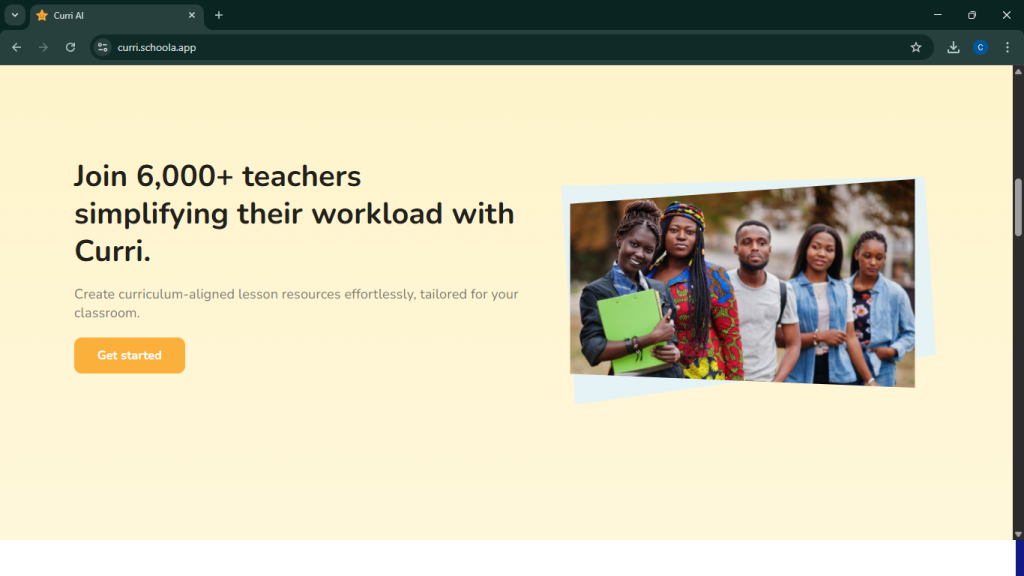Select the Curri AI tab
The image size is (1024, 576).
tap(117, 15)
